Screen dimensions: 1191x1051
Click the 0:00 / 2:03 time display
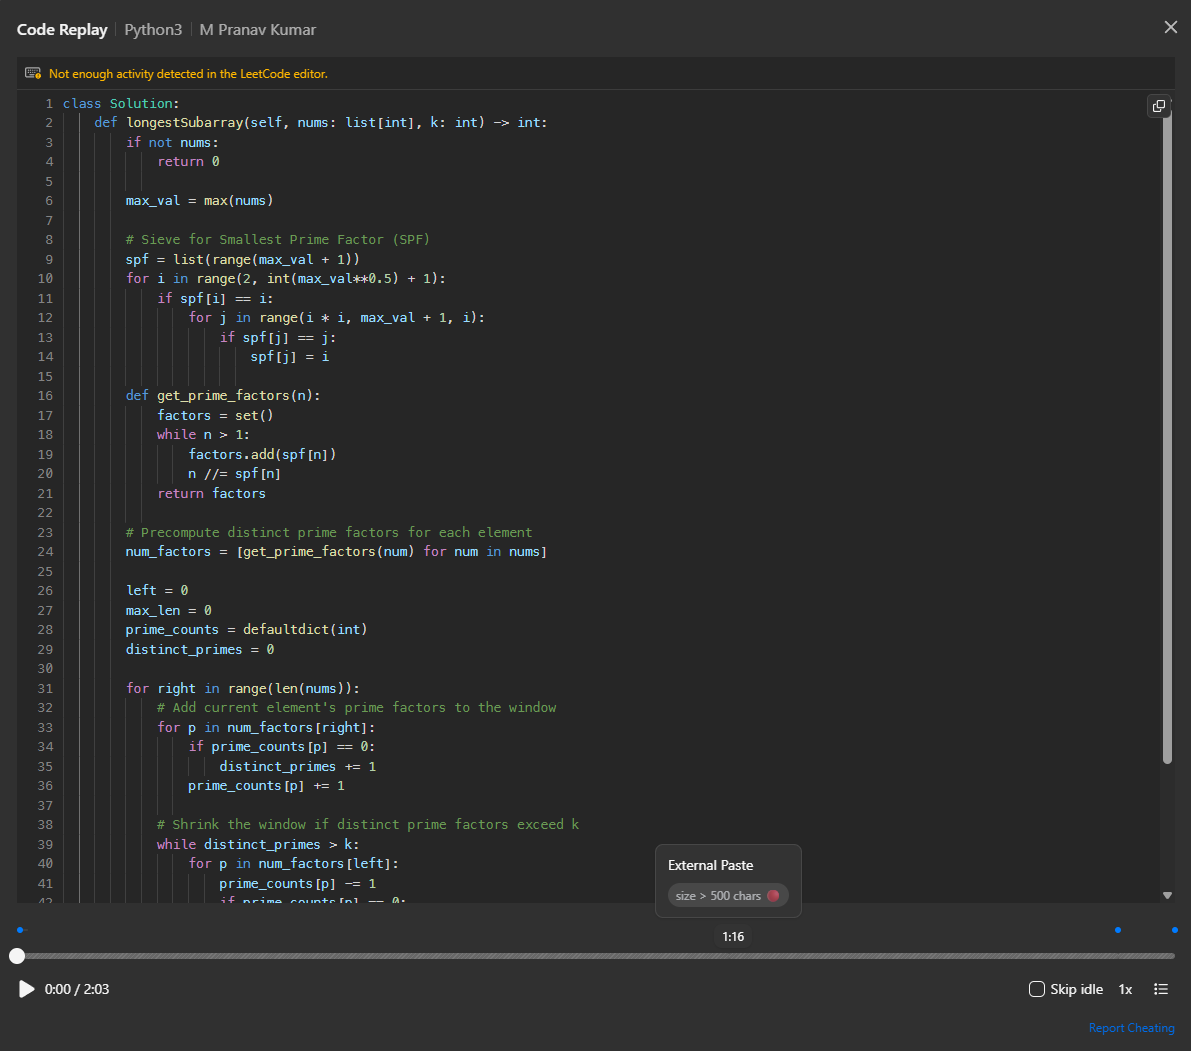point(77,989)
